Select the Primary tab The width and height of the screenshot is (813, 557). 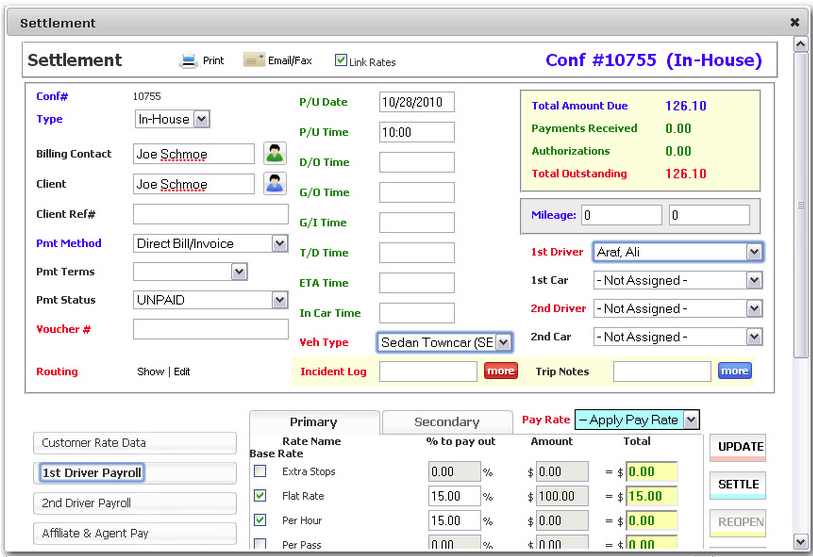313,422
